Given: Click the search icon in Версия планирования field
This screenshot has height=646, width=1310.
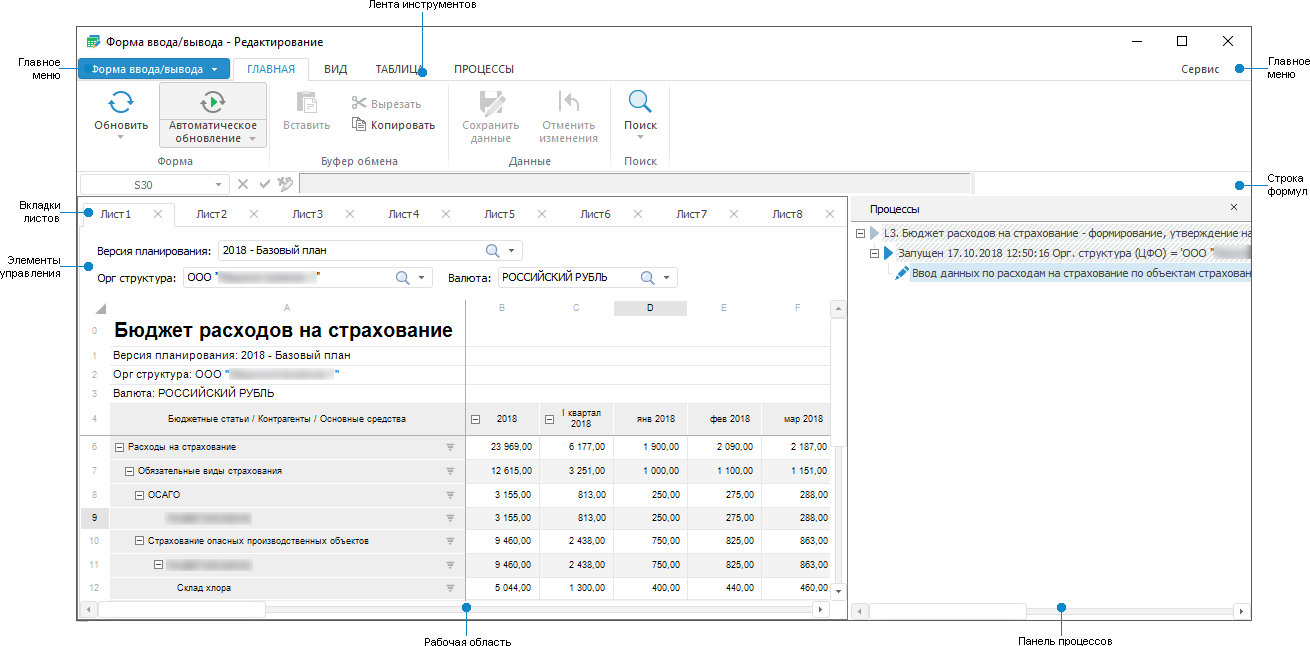Looking at the screenshot, I should 492,251.
